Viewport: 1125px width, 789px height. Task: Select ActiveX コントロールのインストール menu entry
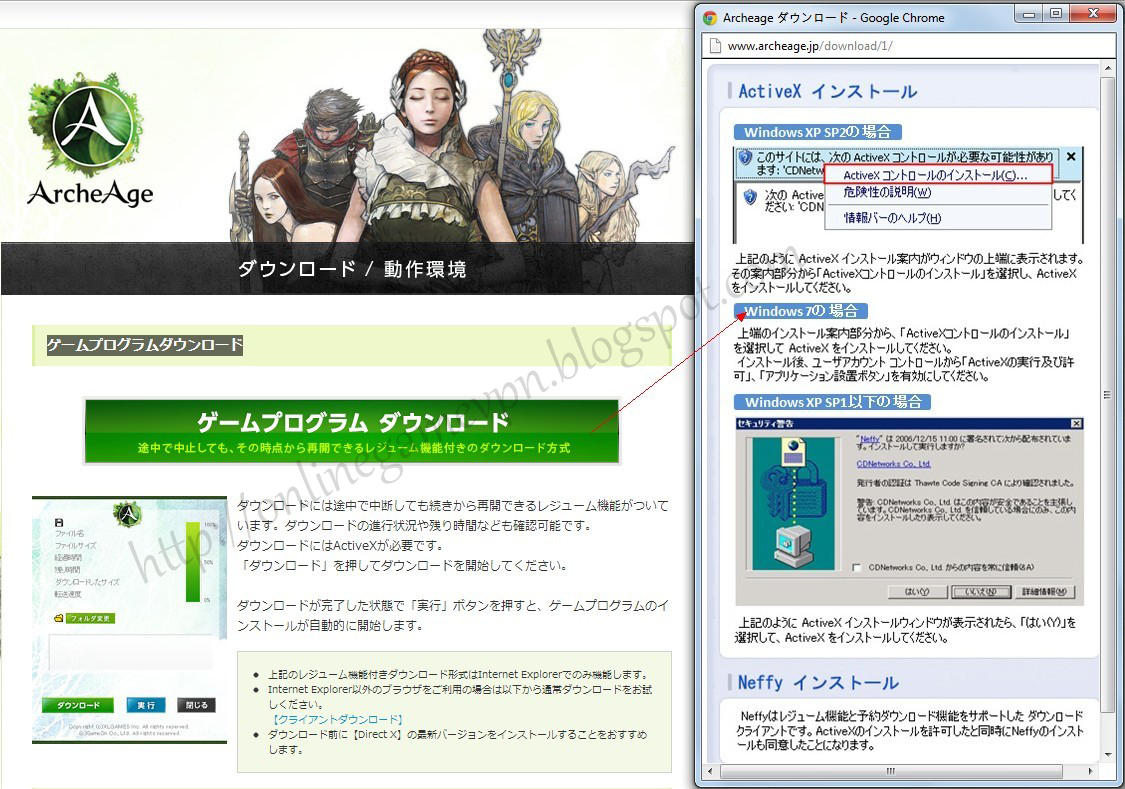(938, 174)
